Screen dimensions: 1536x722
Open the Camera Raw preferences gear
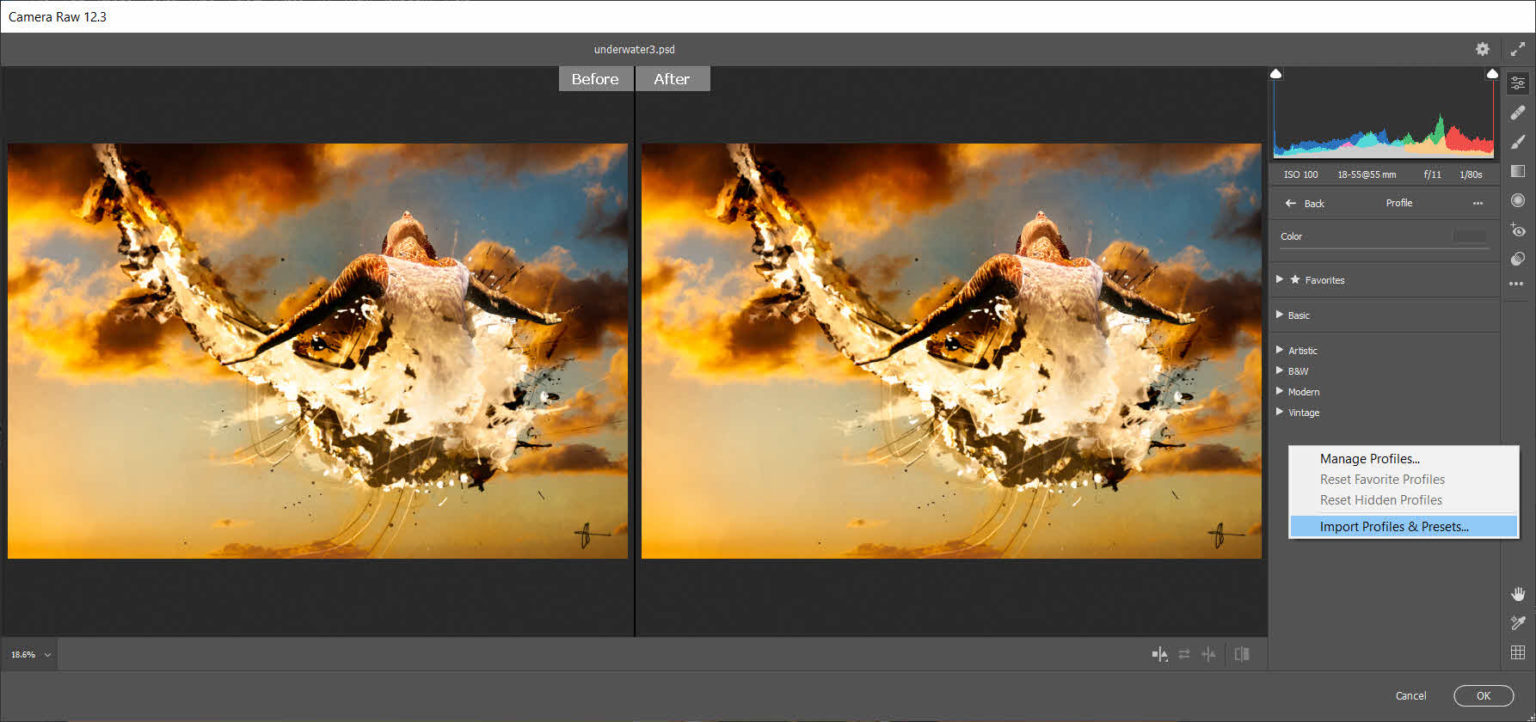(1483, 48)
